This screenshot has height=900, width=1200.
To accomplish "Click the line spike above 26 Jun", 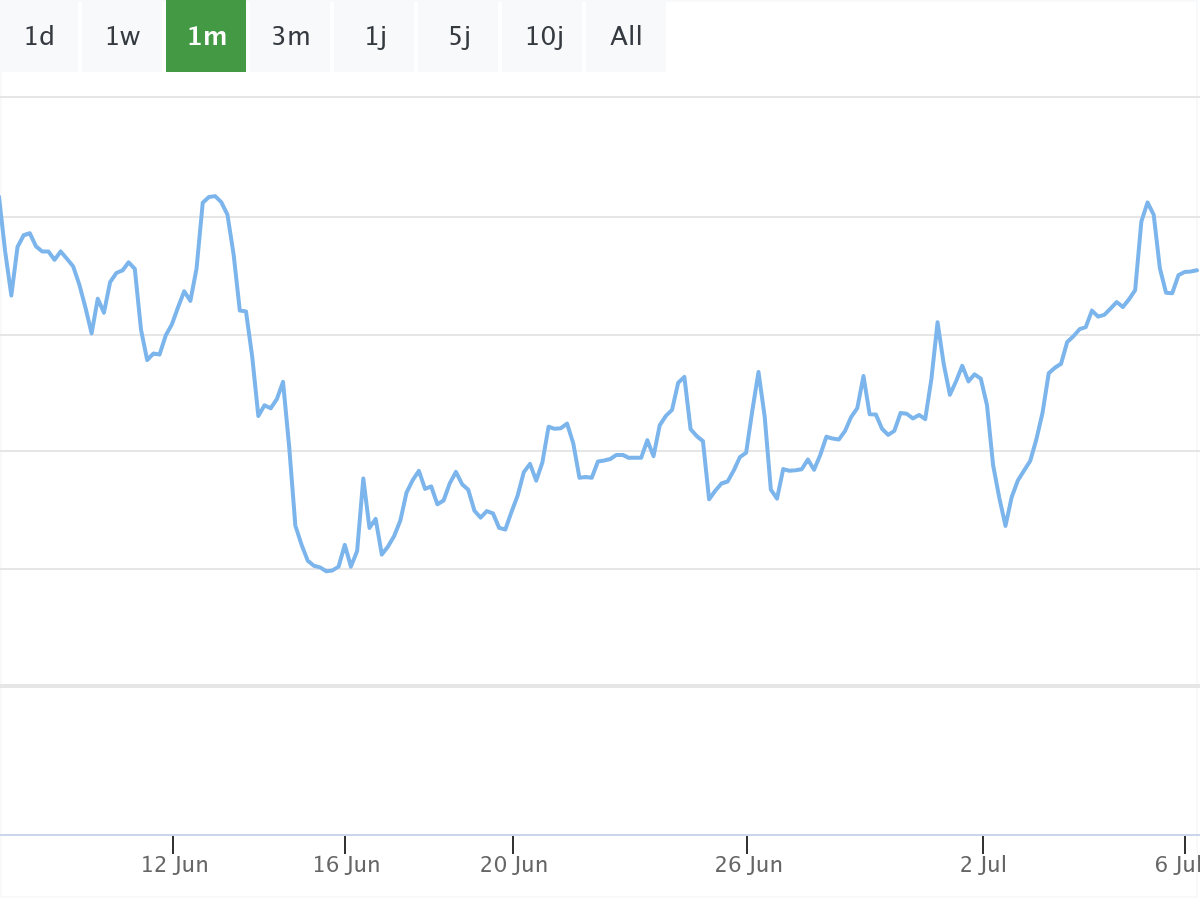I will tap(759, 372).
